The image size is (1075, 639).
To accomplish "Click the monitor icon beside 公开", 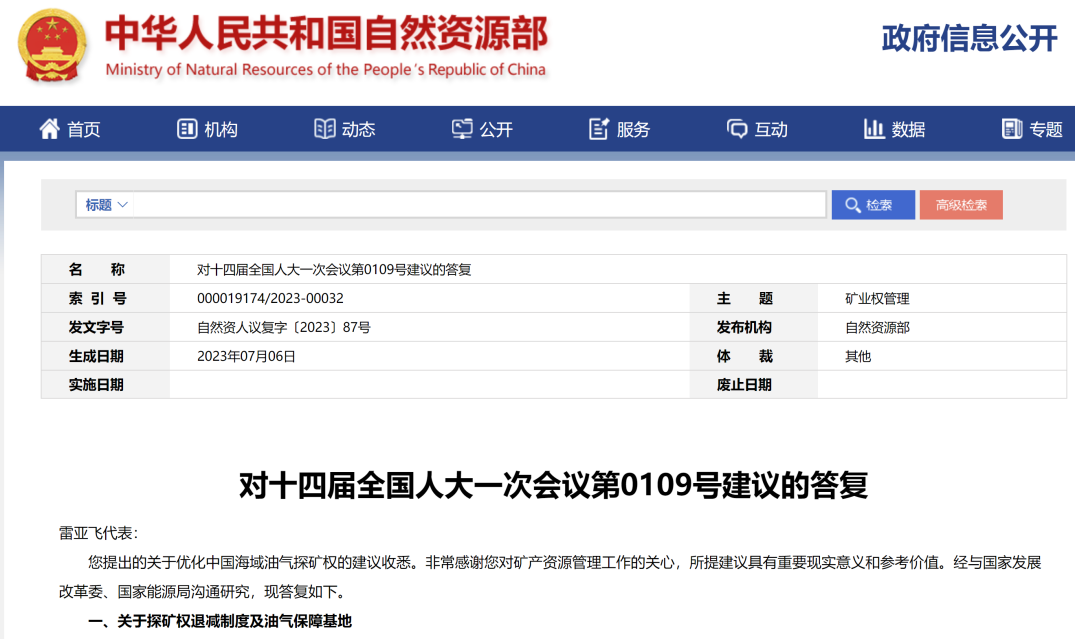I will click(462, 129).
